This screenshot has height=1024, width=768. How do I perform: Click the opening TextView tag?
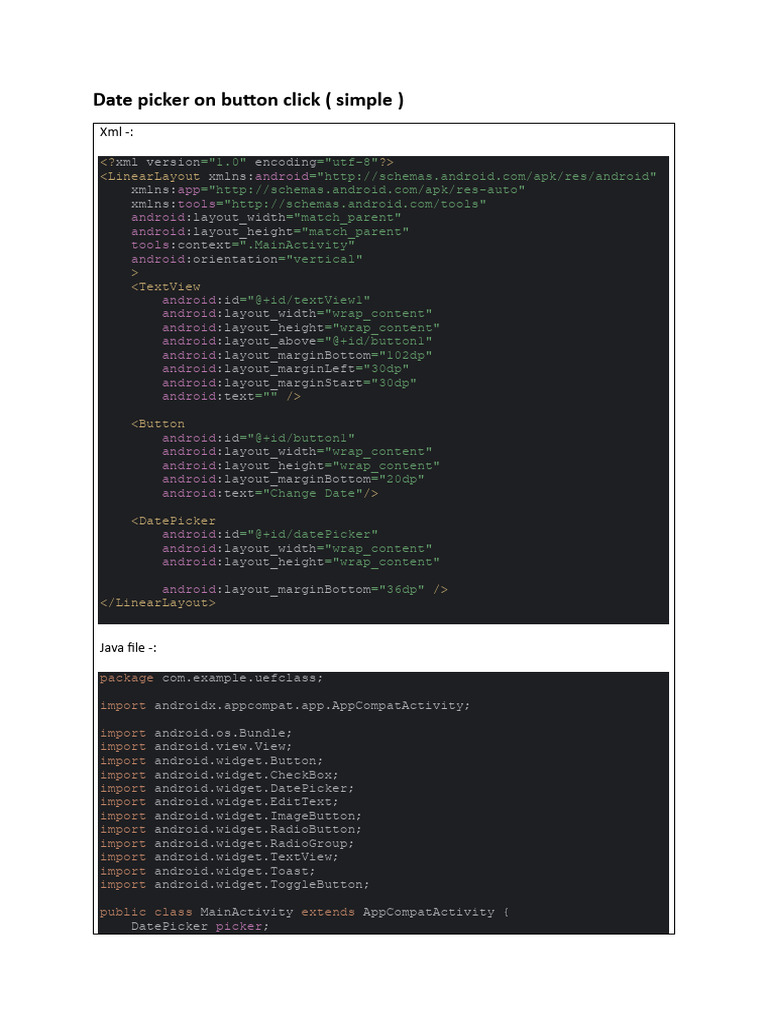pos(165,286)
